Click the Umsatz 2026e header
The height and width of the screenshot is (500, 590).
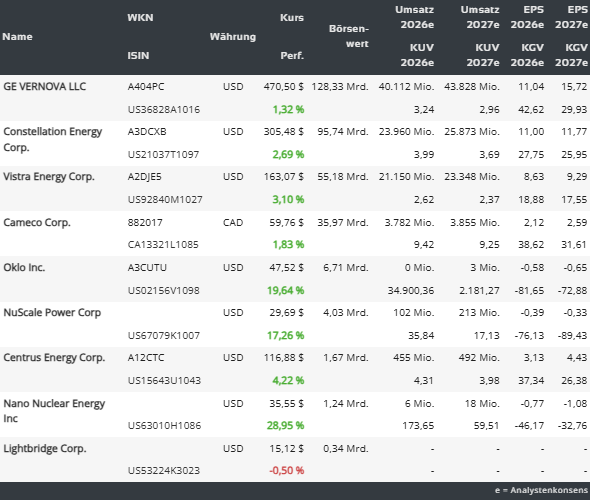click(414, 17)
